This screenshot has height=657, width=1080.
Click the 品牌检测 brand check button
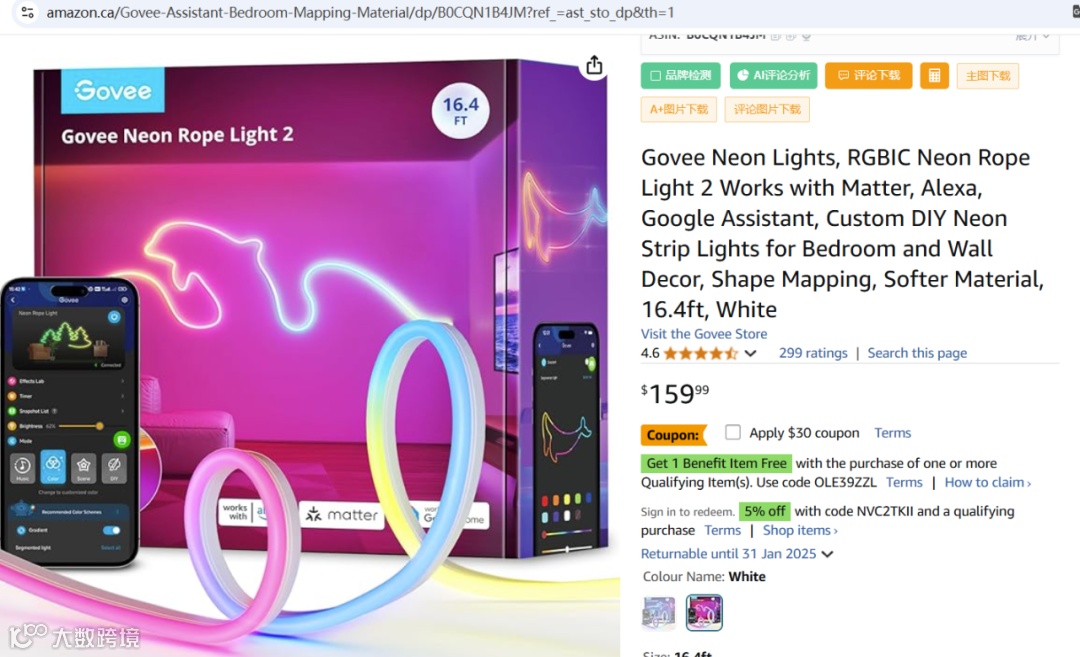point(681,76)
